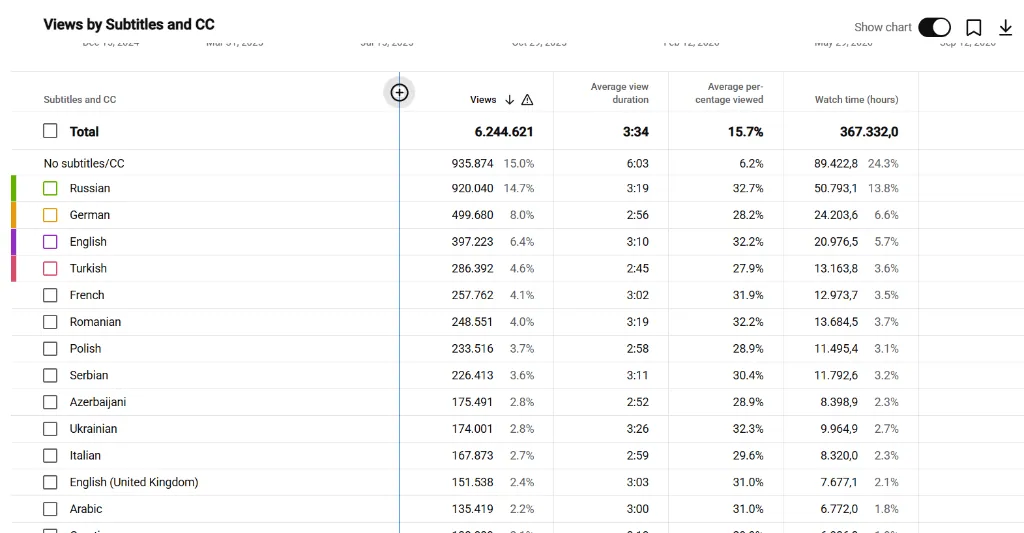Check the Serbian checkbox
Viewport: 1024px width, 533px height.
click(x=50, y=376)
